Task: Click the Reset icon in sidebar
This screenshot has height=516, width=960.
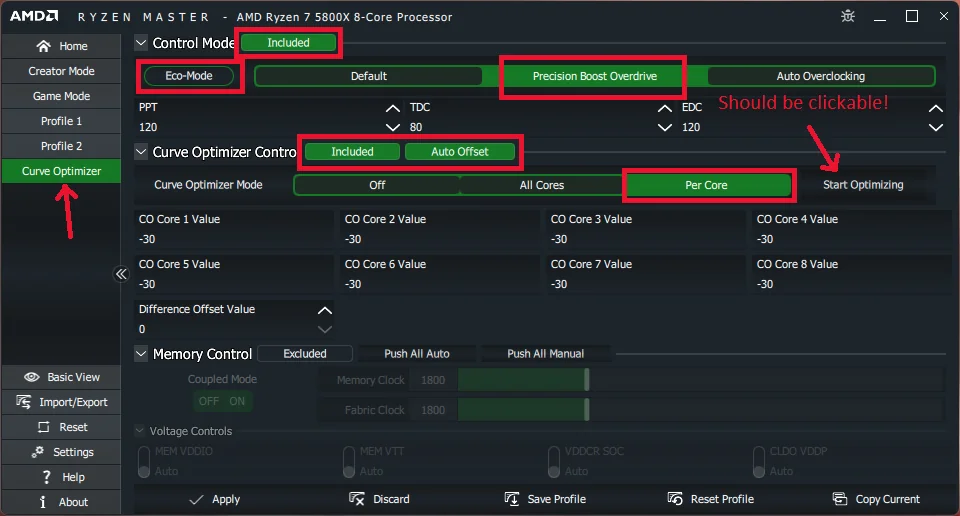Action: pos(43,427)
